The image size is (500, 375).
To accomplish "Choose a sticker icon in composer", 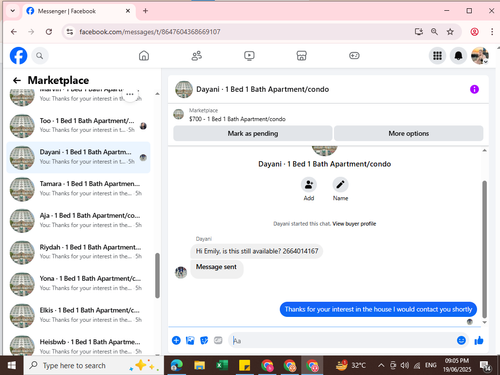I will point(204,340).
